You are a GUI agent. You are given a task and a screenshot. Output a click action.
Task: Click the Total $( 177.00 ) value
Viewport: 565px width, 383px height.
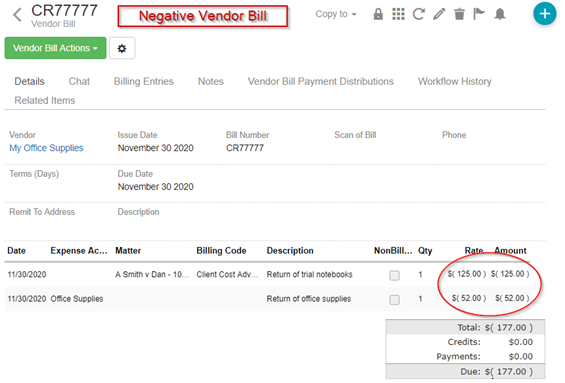[509, 328]
